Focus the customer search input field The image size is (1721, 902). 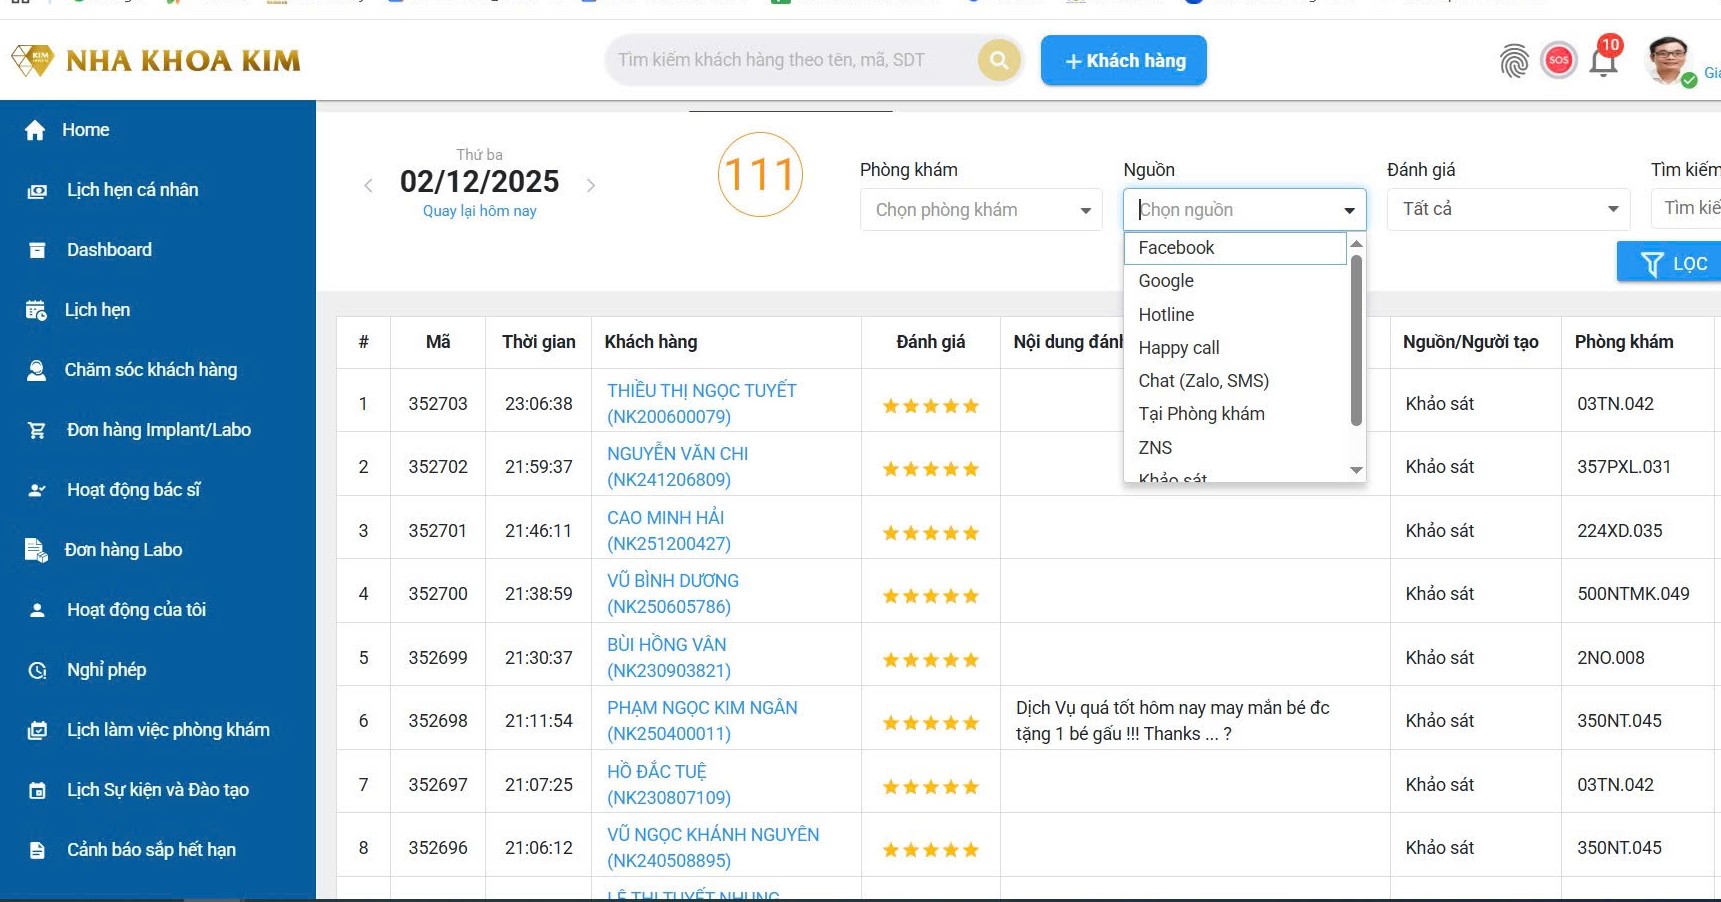[x=790, y=60]
